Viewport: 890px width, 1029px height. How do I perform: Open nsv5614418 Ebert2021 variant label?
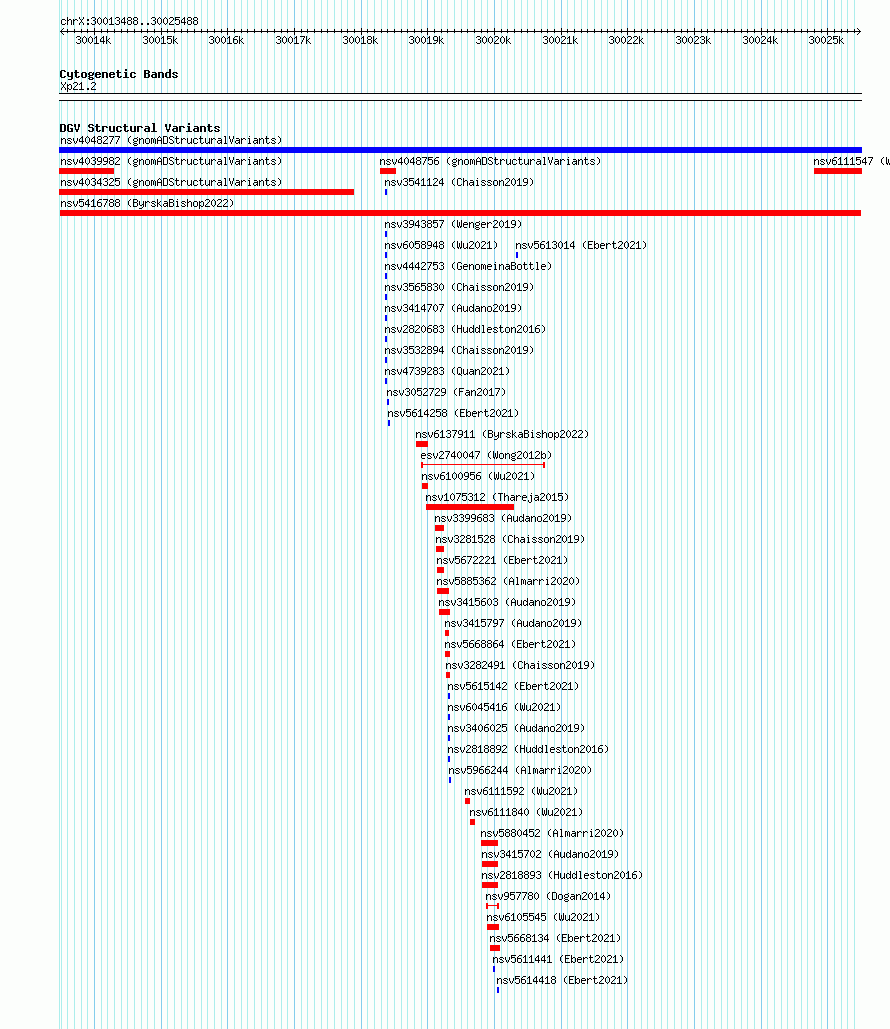[x=562, y=980]
